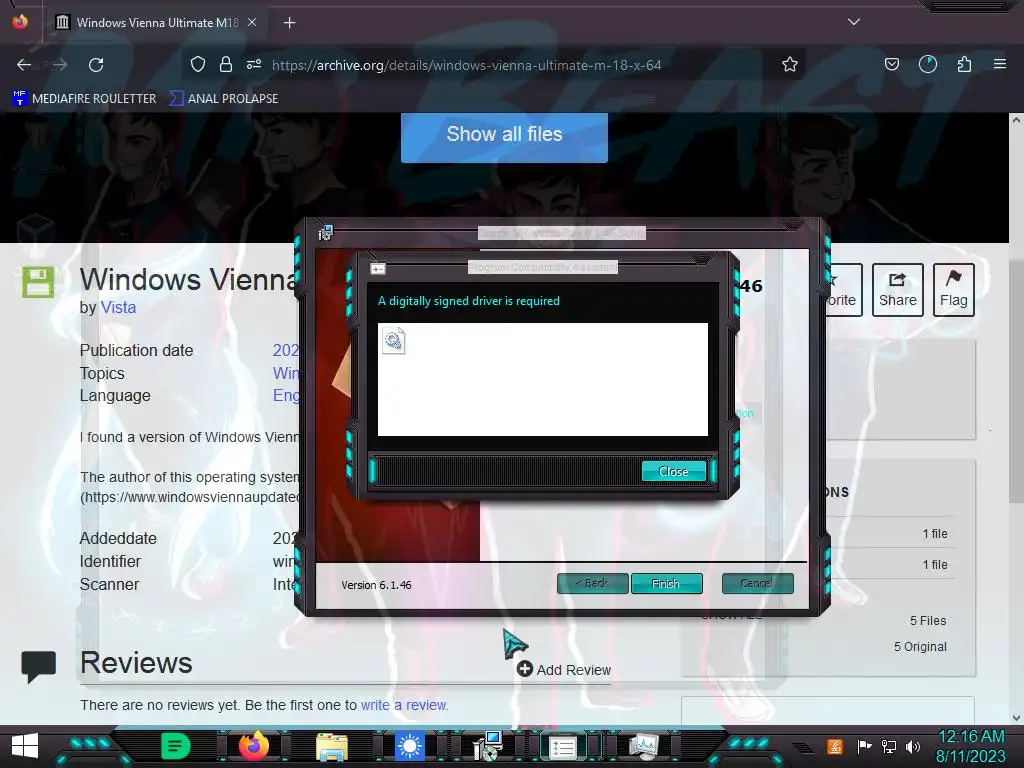The width and height of the screenshot is (1024, 768).
Task: Click the page vertical scrollbar thumb
Action: click(x=1016, y=379)
